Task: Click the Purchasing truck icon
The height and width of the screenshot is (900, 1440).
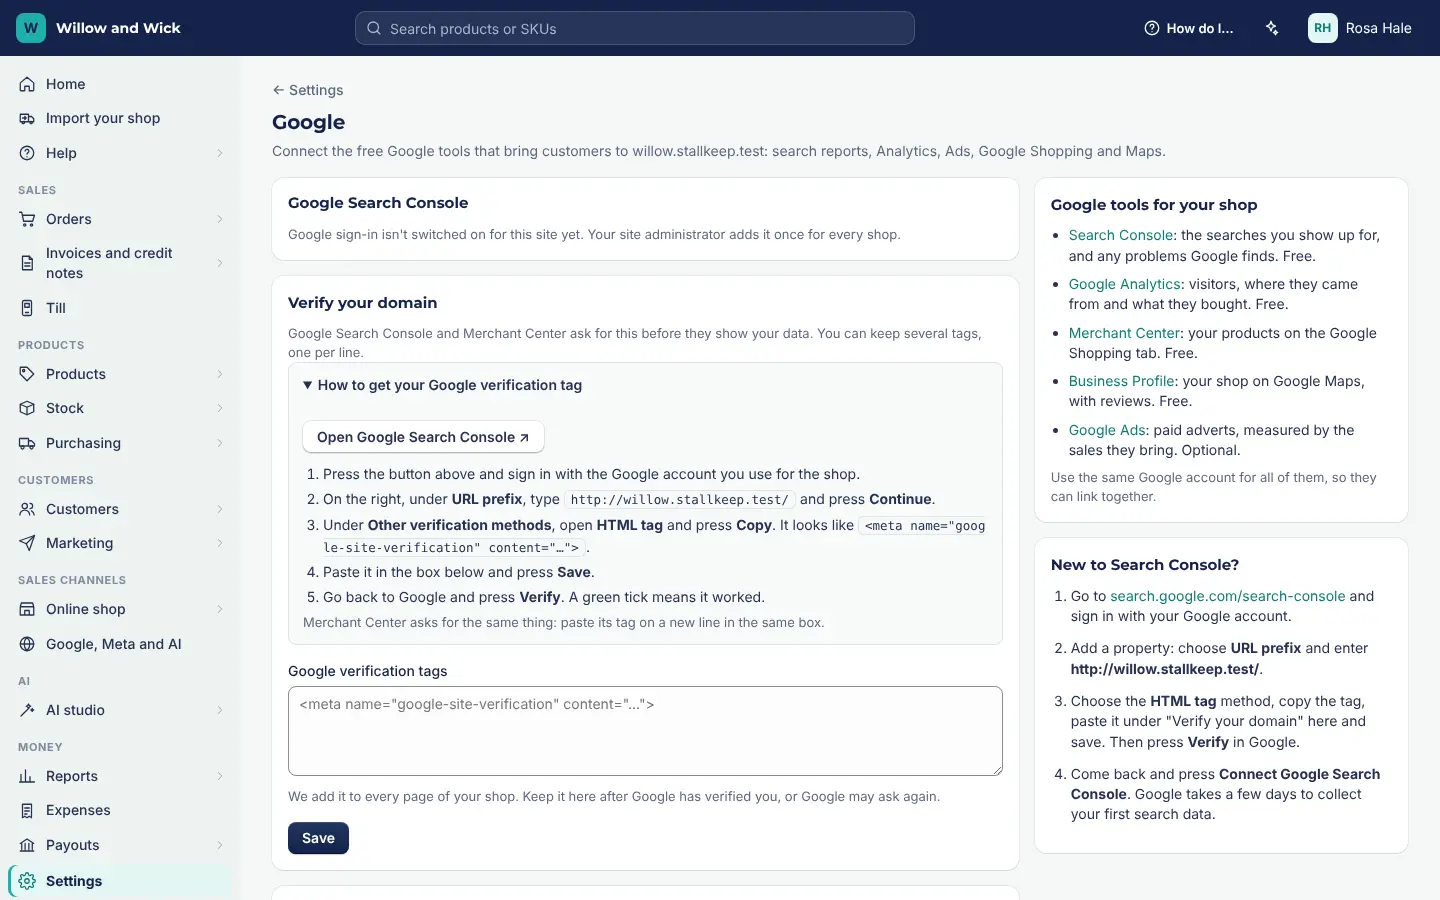Action: (x=27, y=443)
